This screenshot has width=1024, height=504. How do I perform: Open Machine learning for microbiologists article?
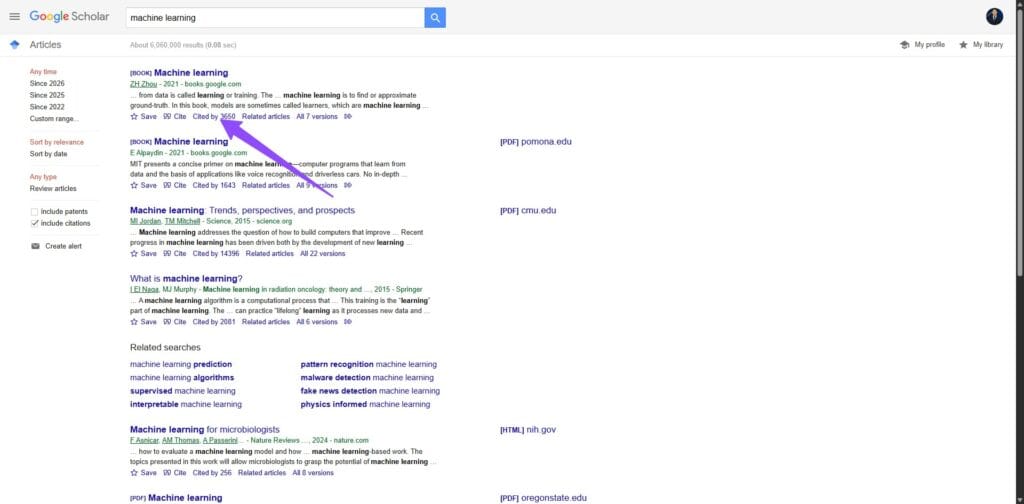coord(204,430)
